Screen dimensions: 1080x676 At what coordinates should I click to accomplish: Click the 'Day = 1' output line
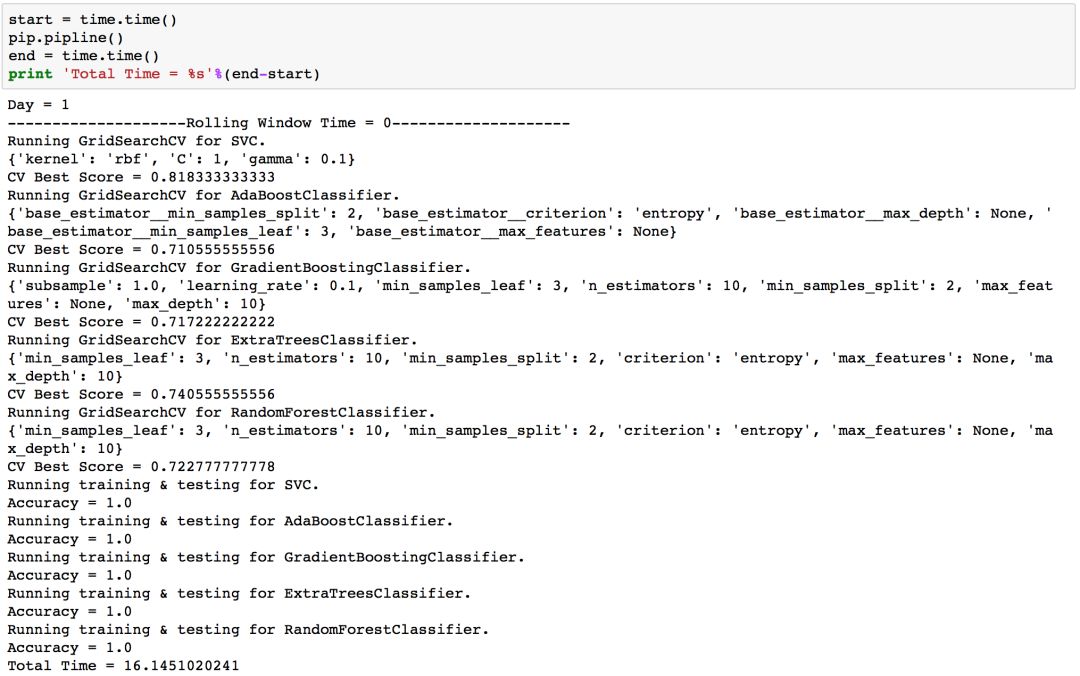(38, 104)
